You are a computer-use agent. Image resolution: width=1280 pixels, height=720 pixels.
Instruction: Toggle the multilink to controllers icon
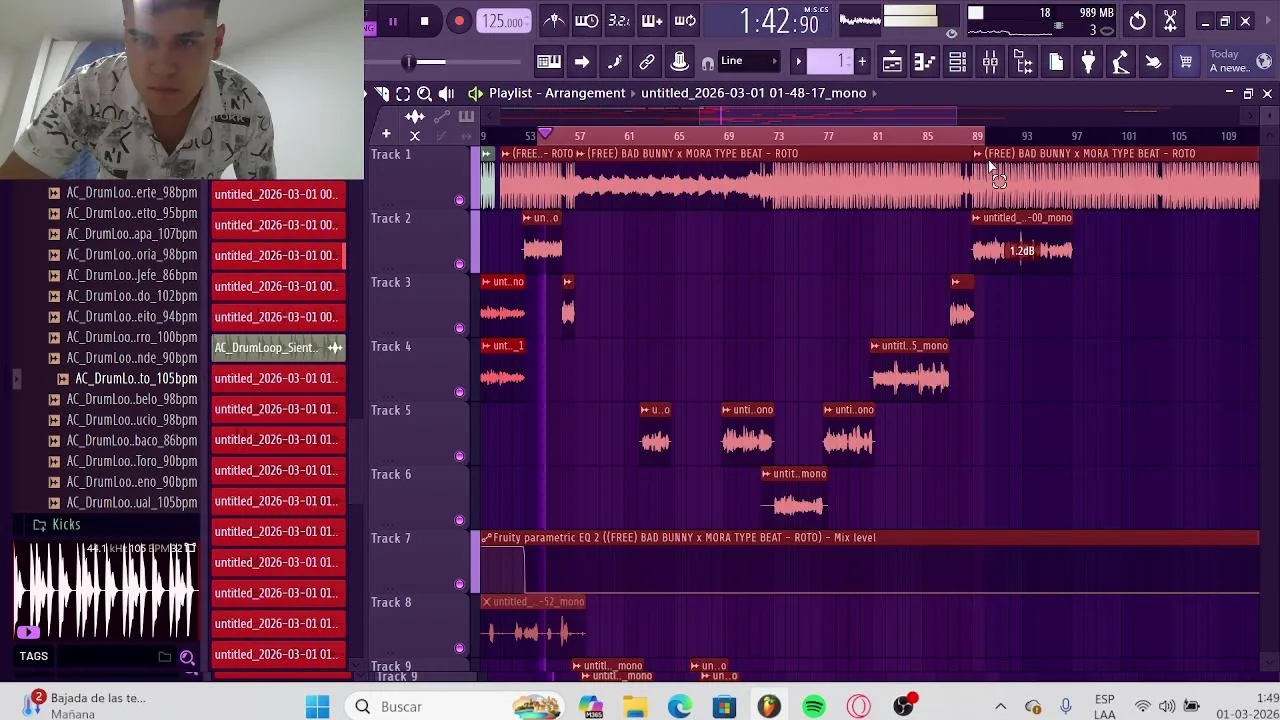[647, 62]
